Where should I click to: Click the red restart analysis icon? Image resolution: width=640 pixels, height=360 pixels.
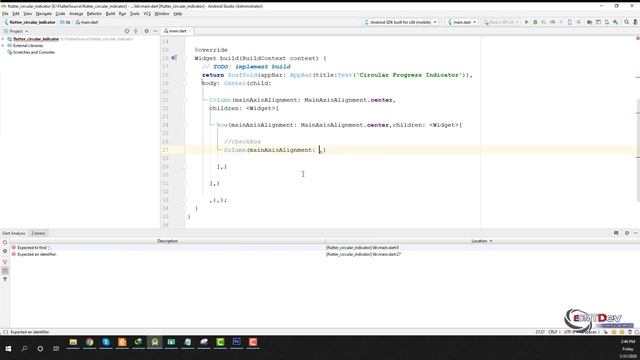point(5,242)
